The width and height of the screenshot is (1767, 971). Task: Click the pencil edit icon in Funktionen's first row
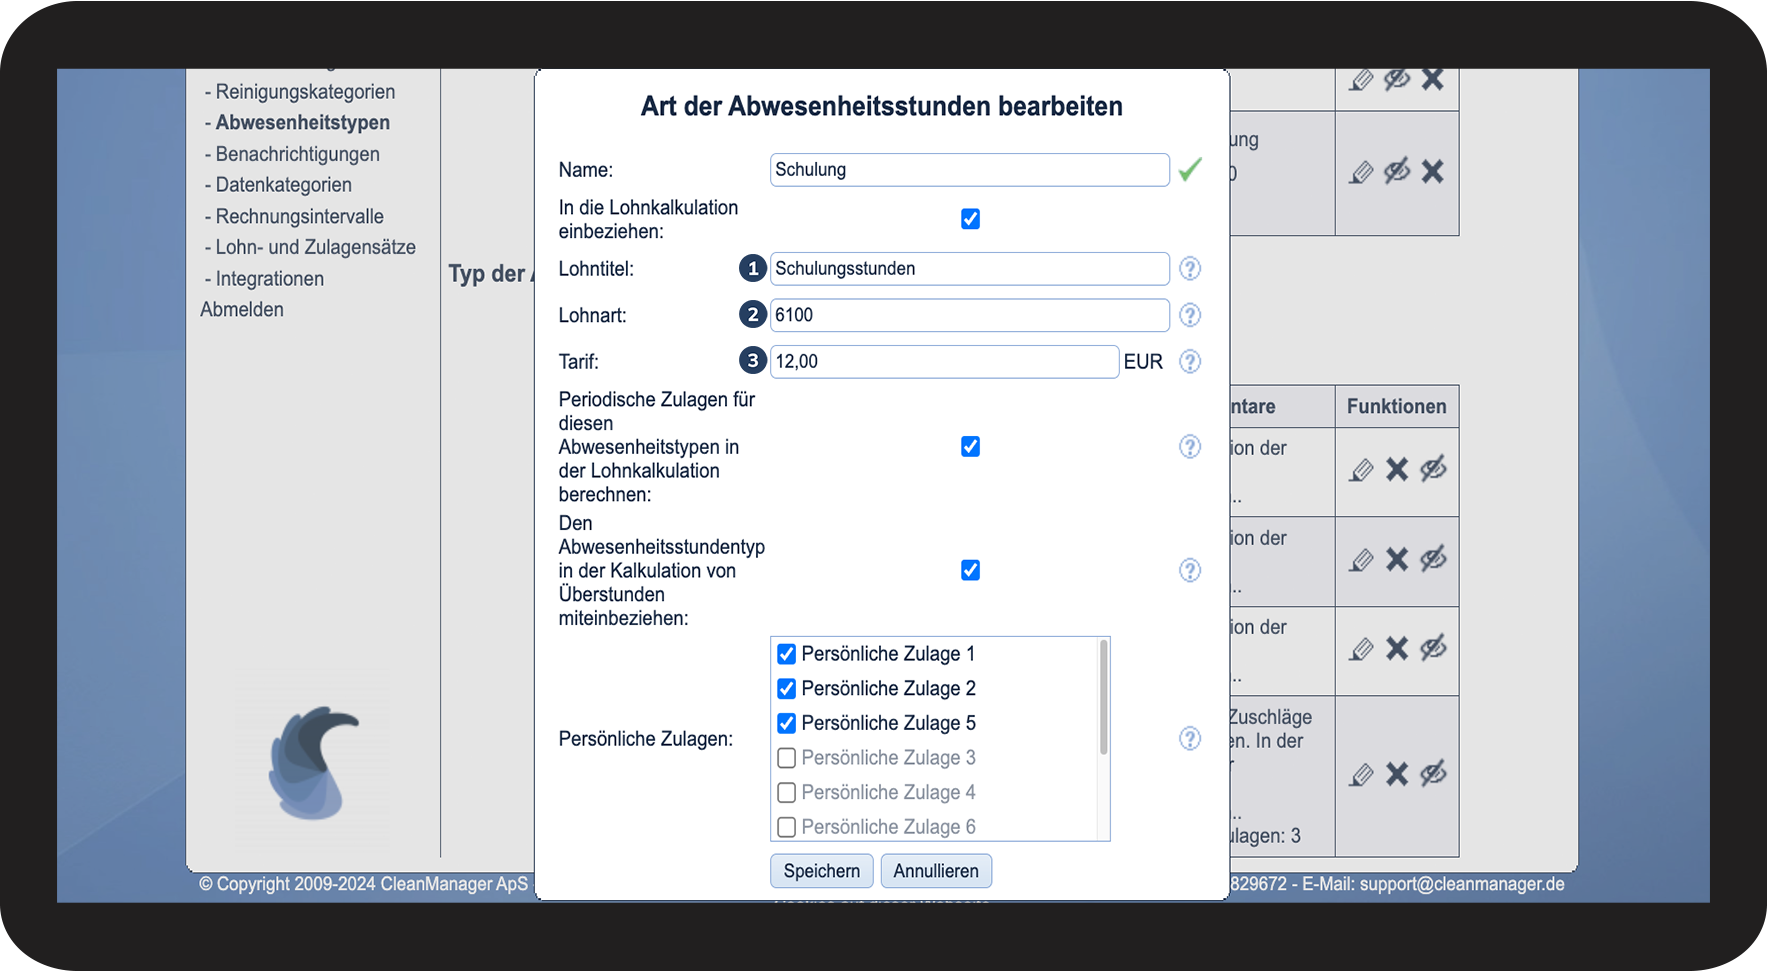(1361, 470)
